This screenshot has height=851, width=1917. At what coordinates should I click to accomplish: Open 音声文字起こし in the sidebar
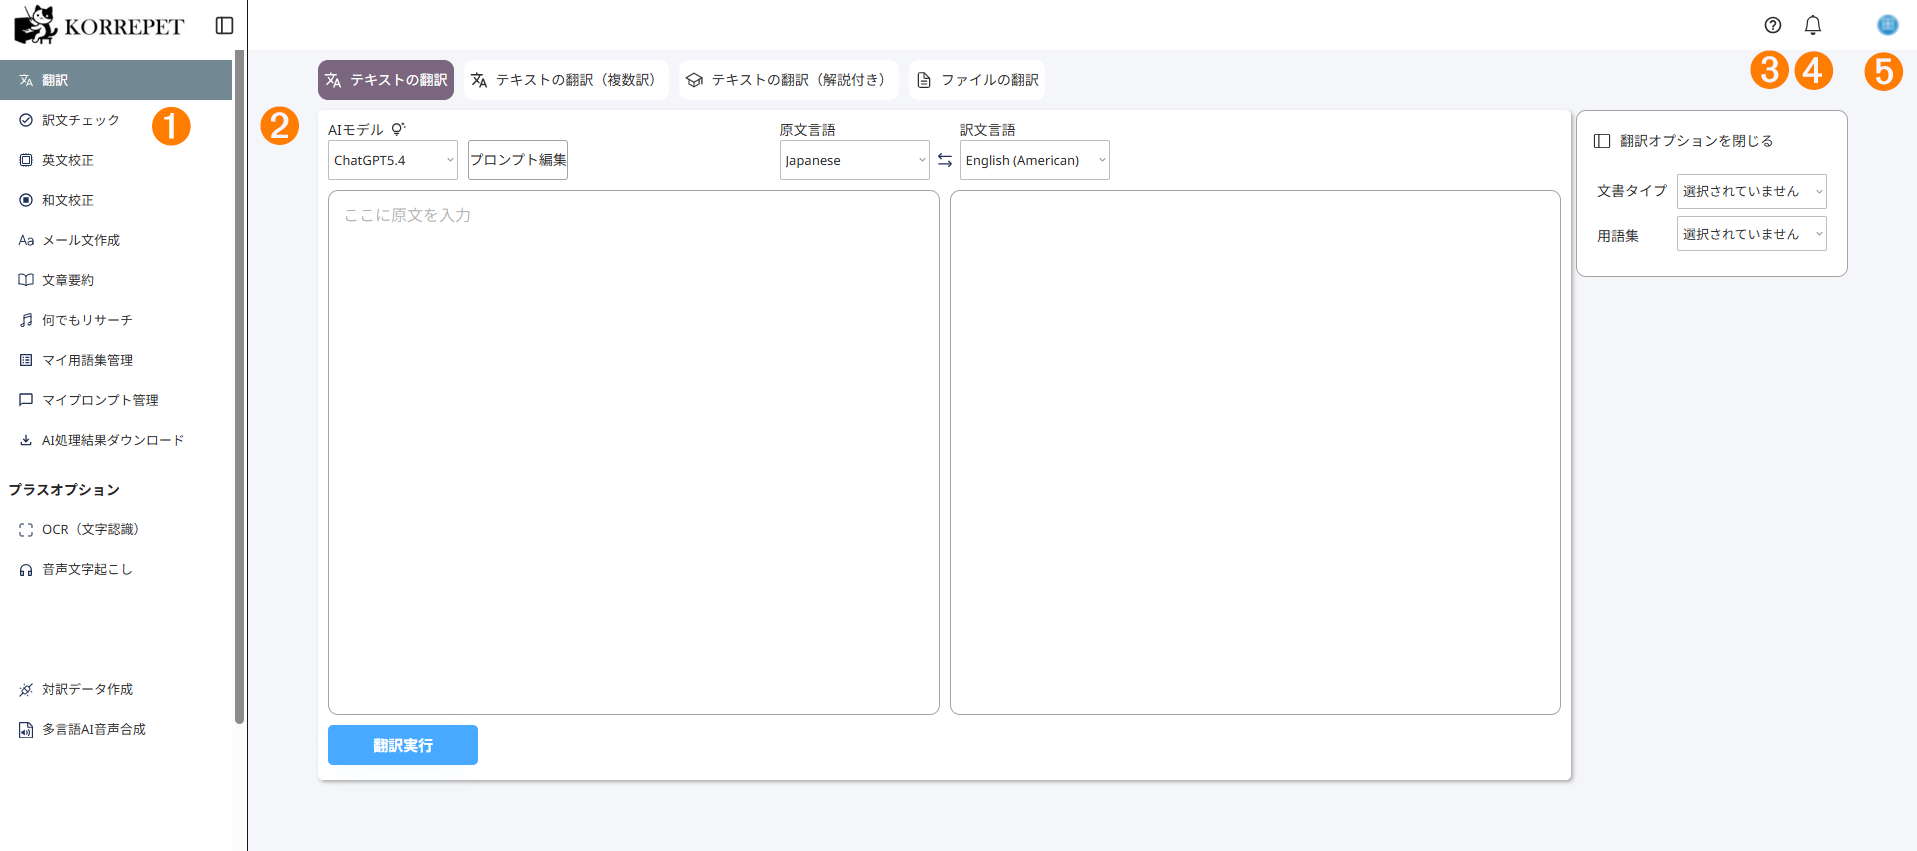pos(116,569)
